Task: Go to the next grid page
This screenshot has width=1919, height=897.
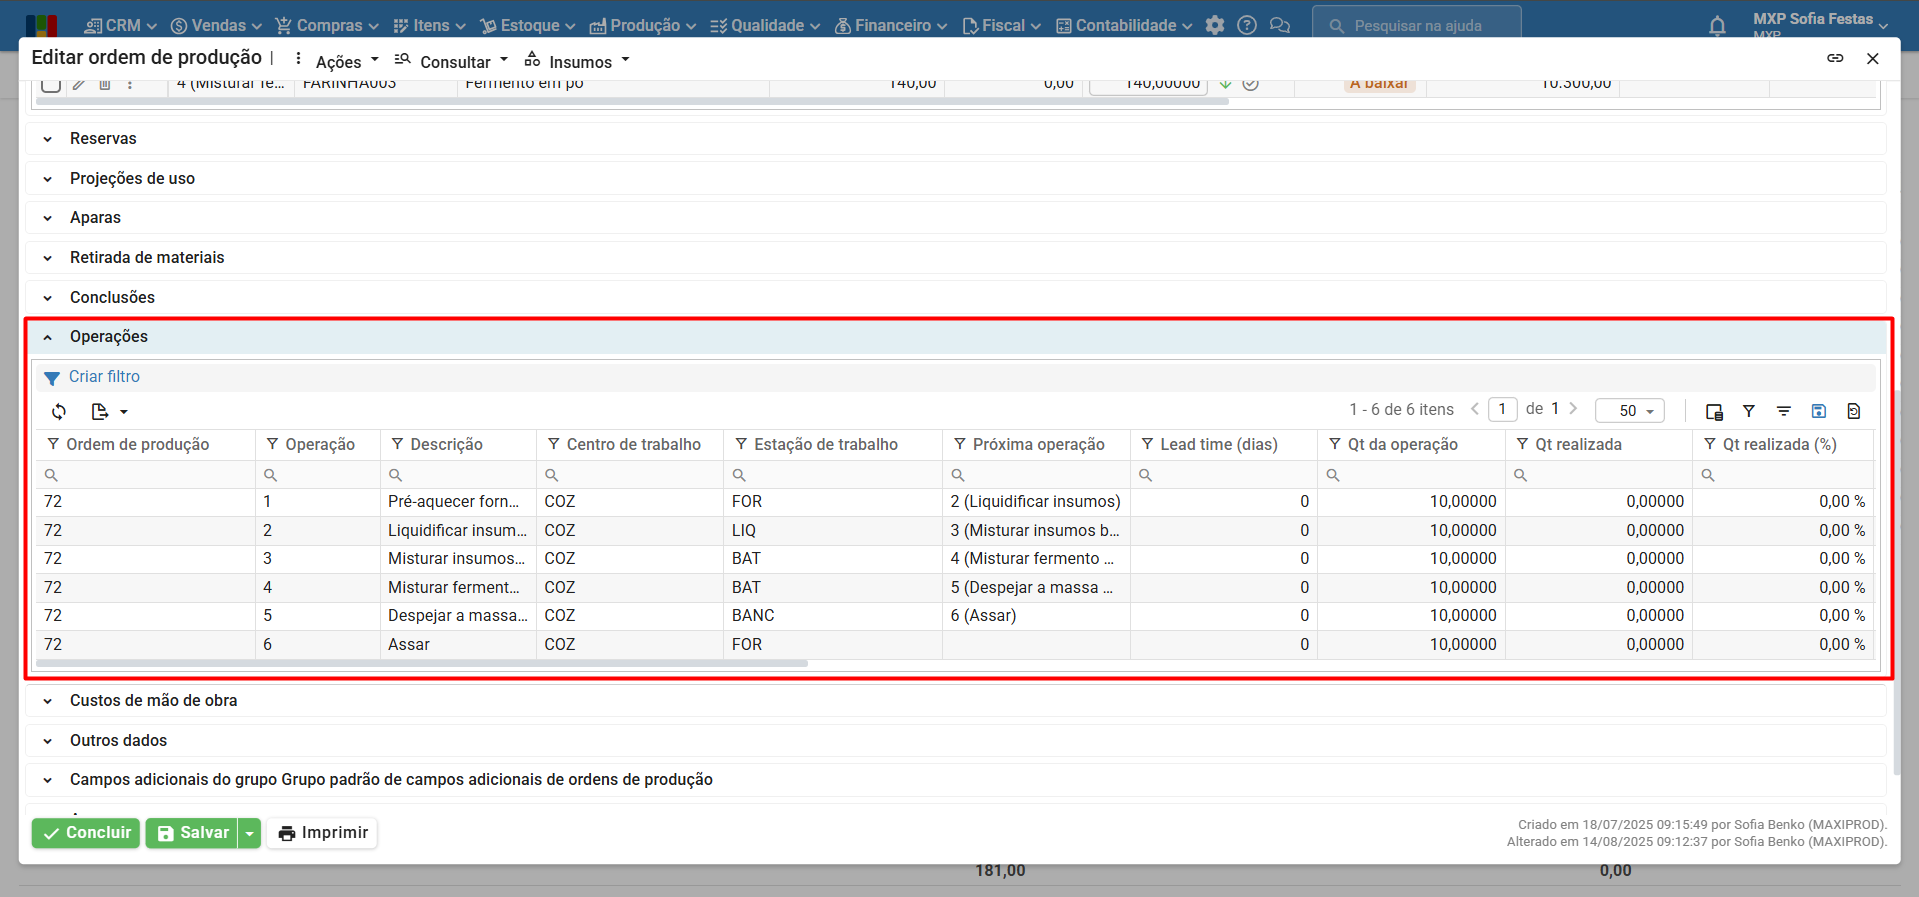Action: [1573, 409]
